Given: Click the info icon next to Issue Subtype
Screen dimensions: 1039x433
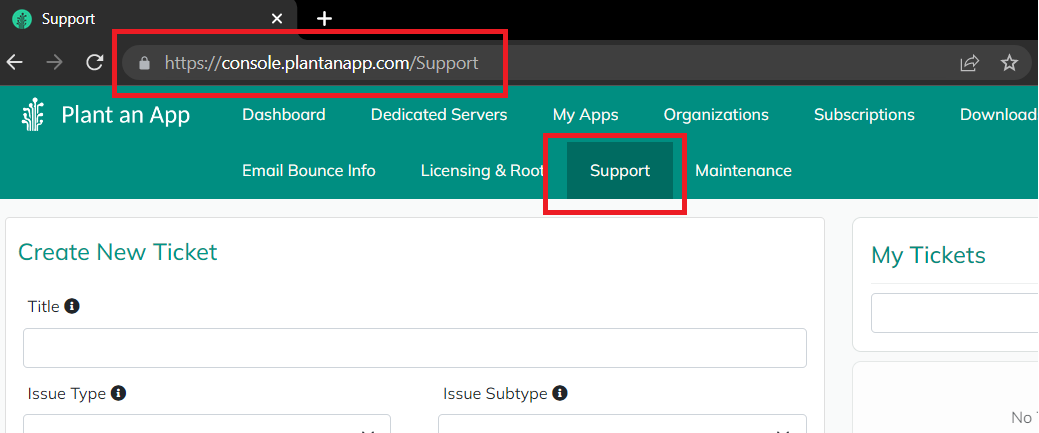Looking at the screenshot, I should point(560,394).
